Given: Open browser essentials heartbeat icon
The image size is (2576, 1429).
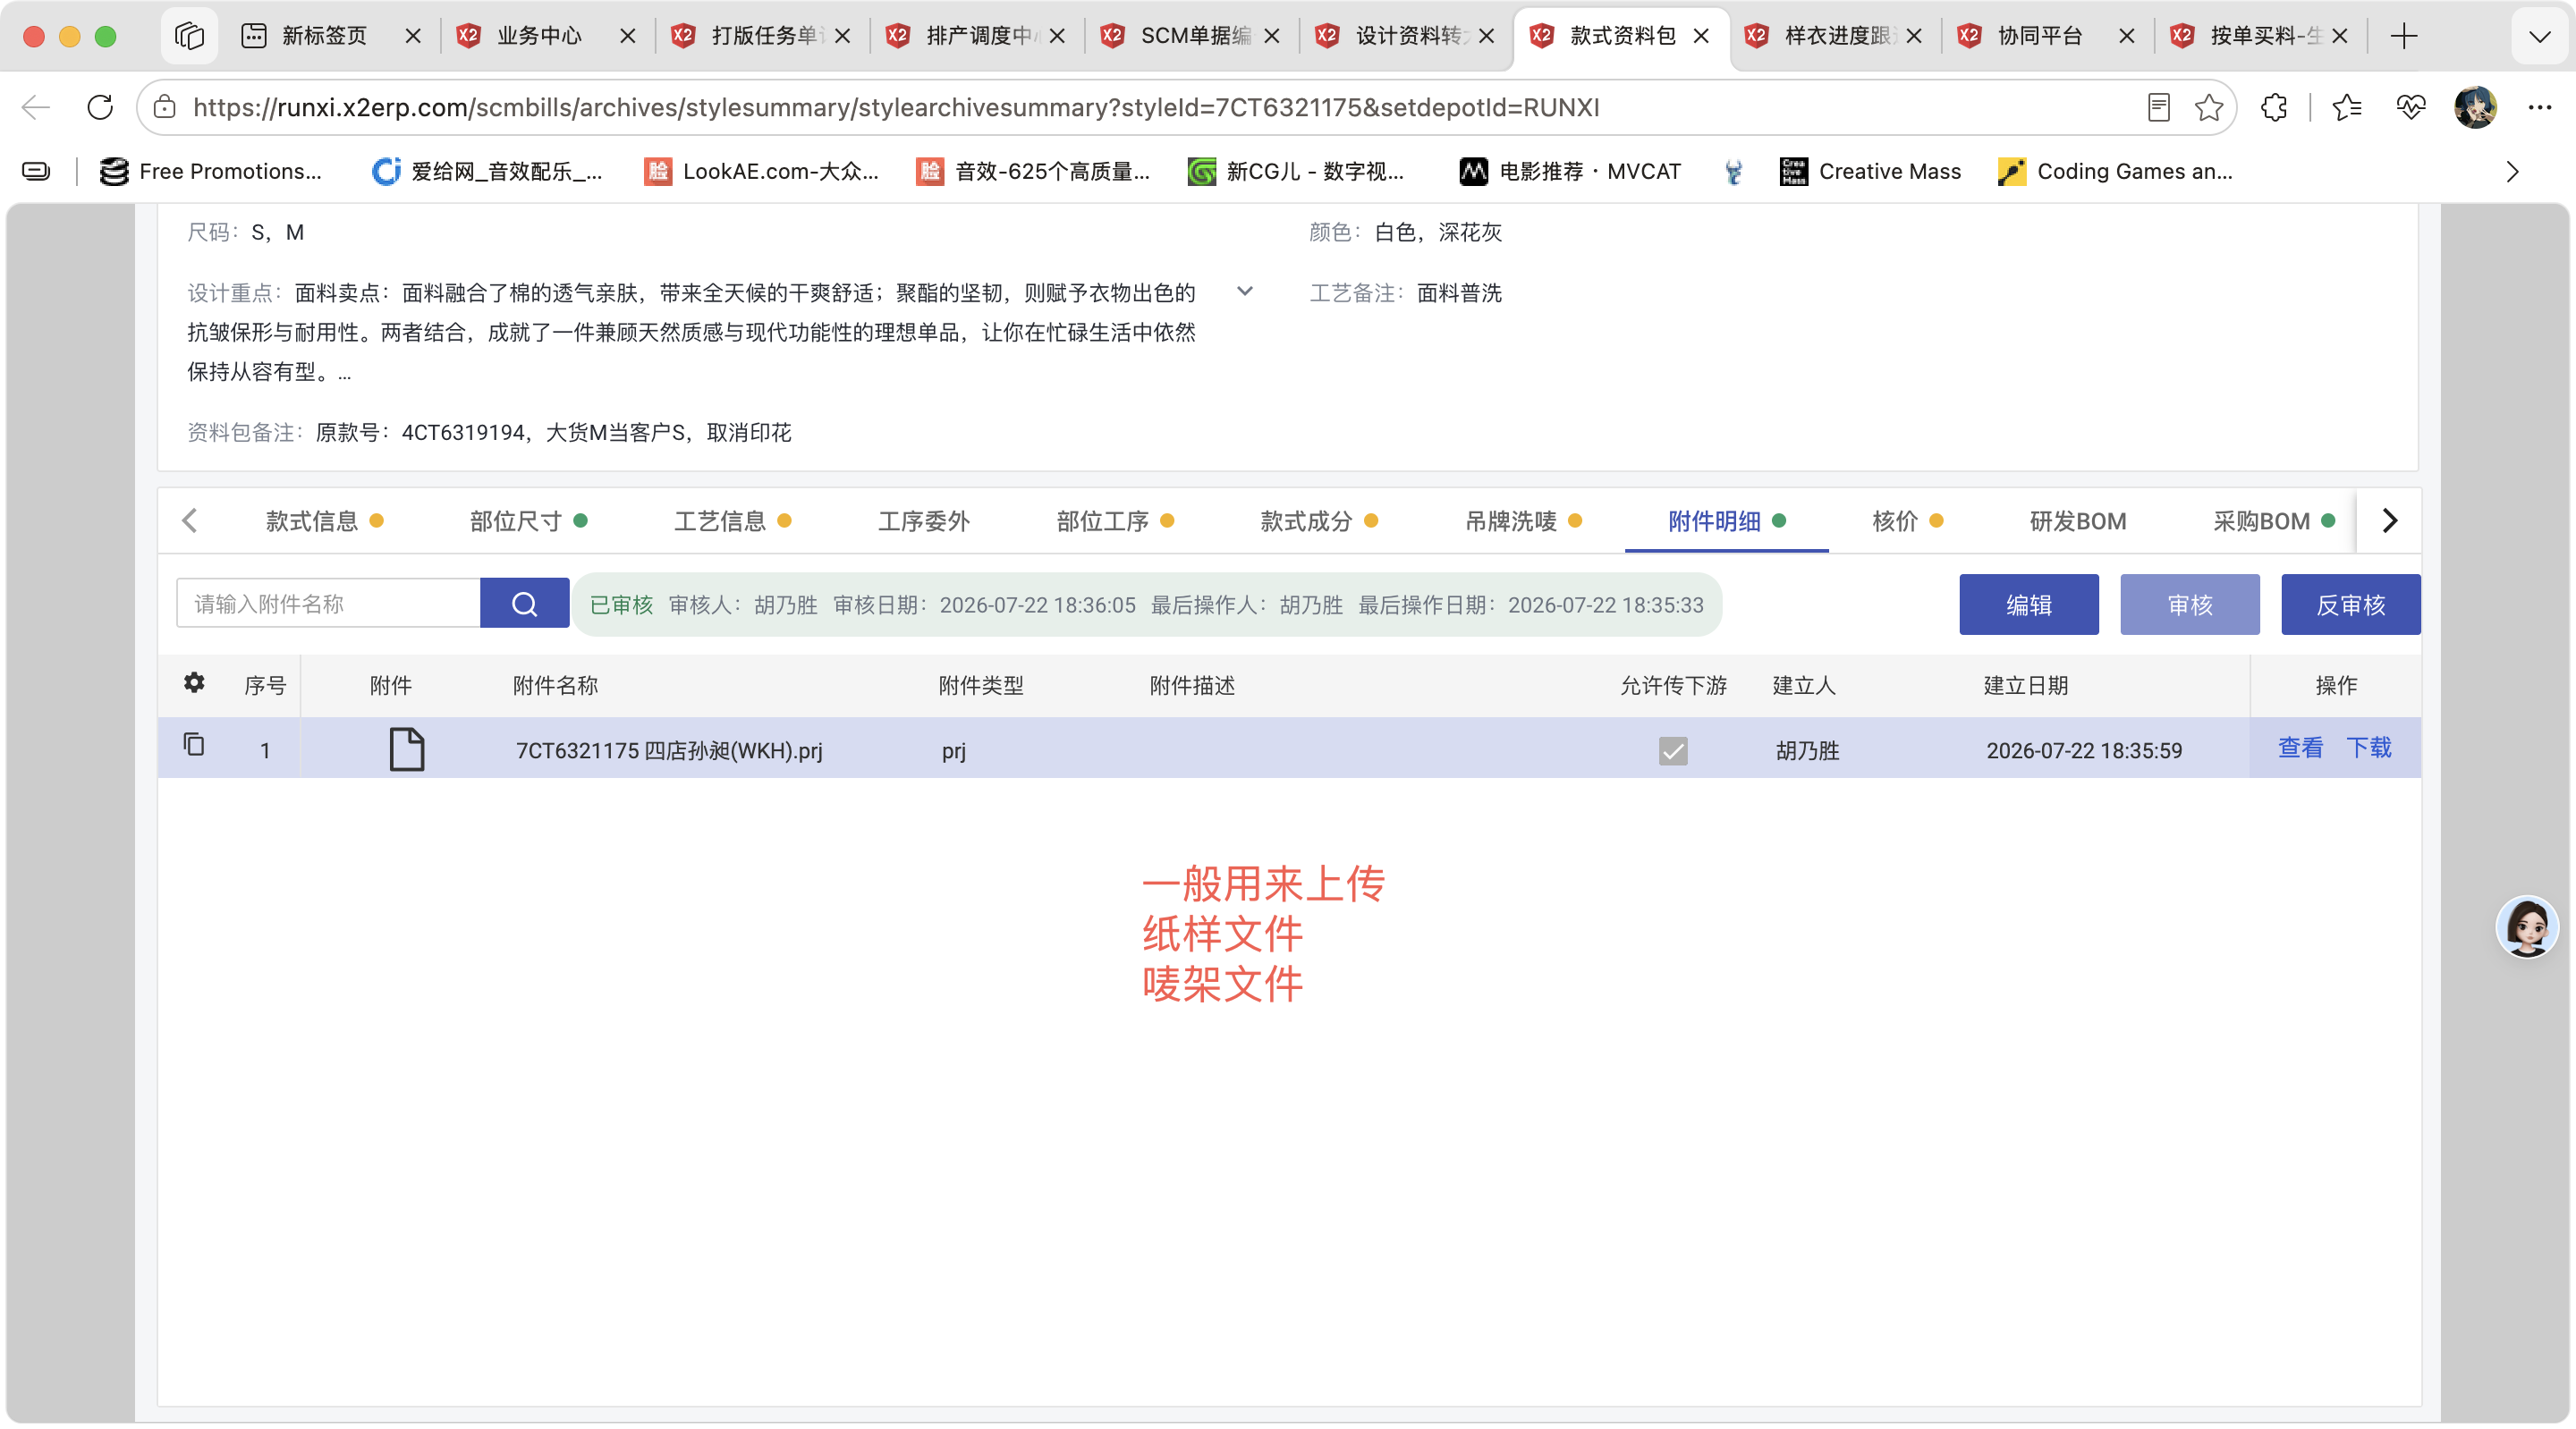Looking at the screenshot, I should point(2410,107).
